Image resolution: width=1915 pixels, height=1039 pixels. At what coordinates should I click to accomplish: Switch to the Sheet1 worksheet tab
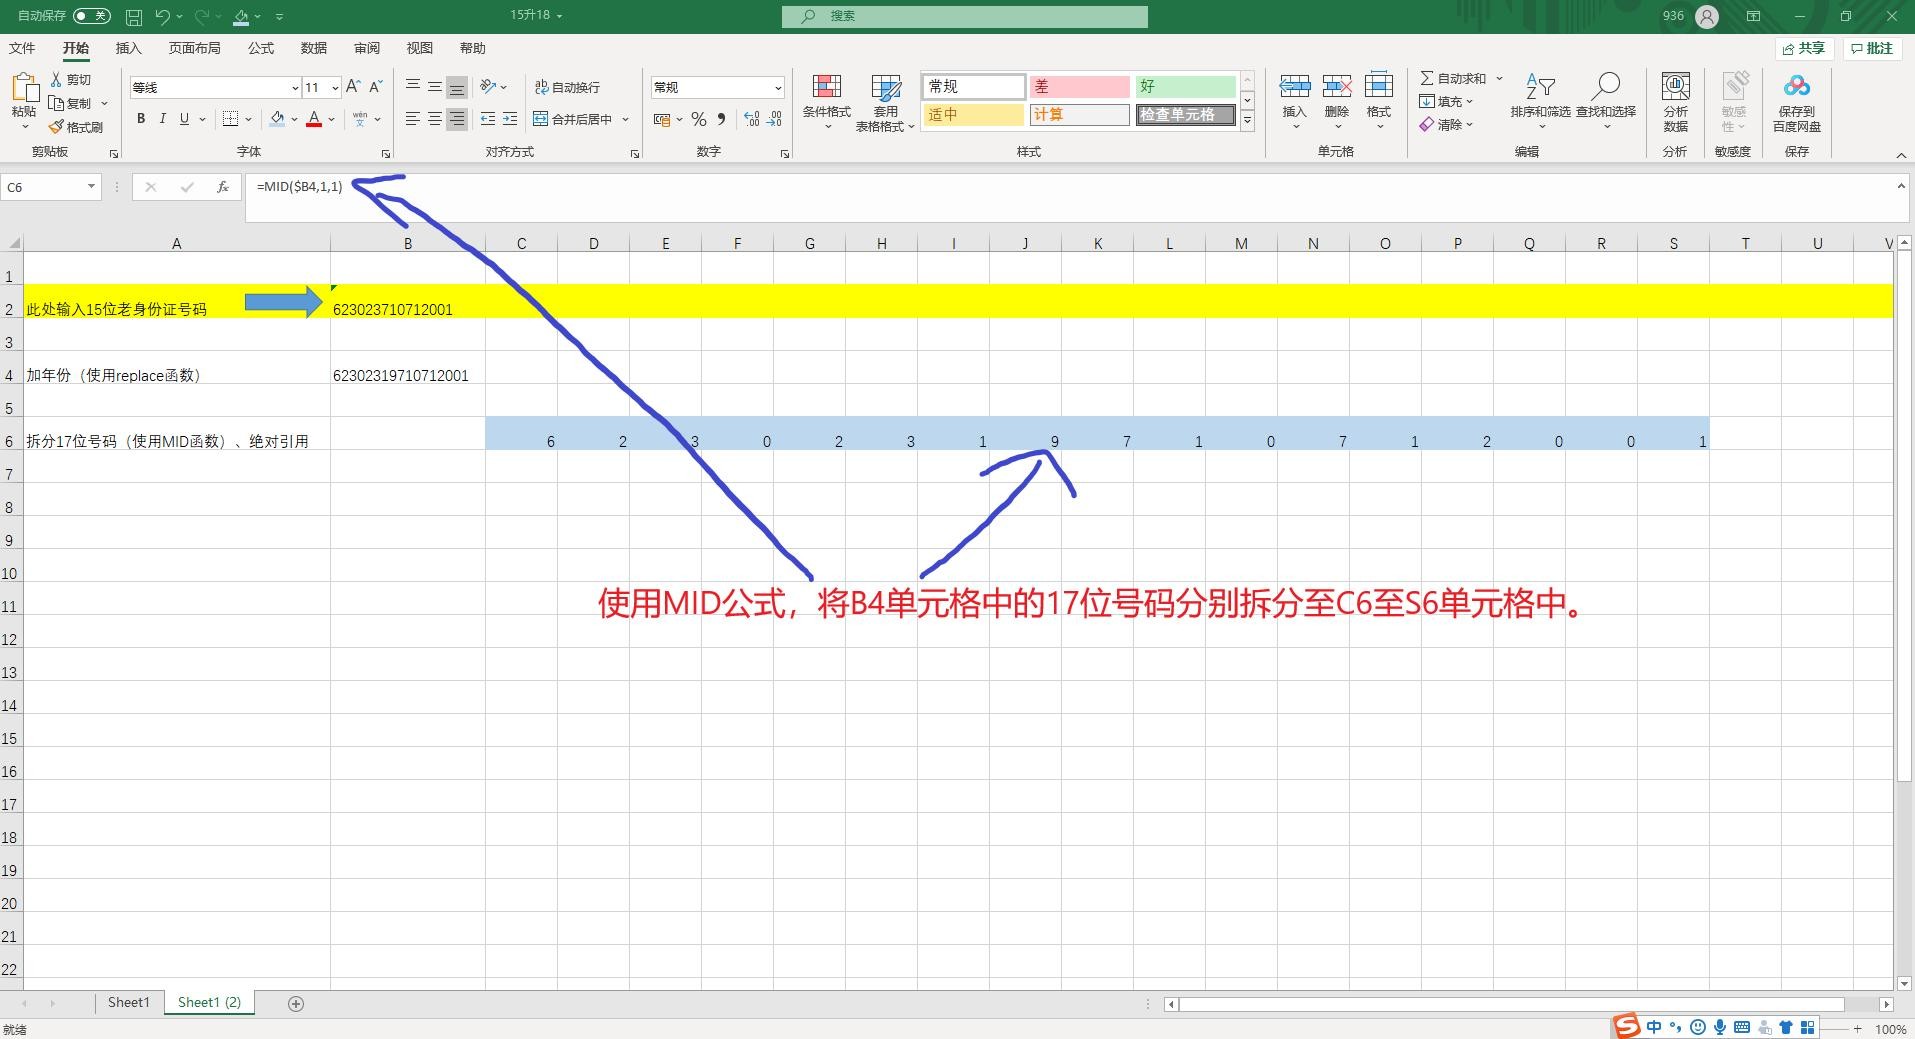click(128, 1002)
